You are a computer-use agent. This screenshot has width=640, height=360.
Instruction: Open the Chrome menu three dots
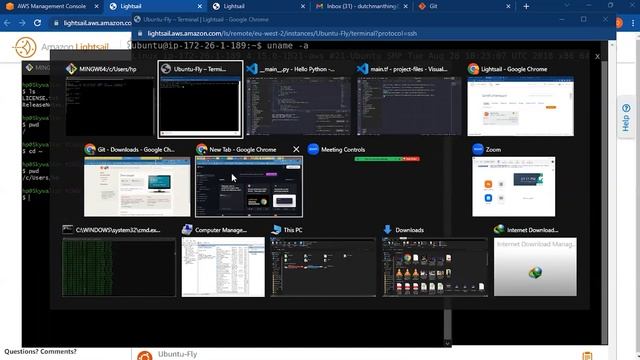(x=633, y=23)
